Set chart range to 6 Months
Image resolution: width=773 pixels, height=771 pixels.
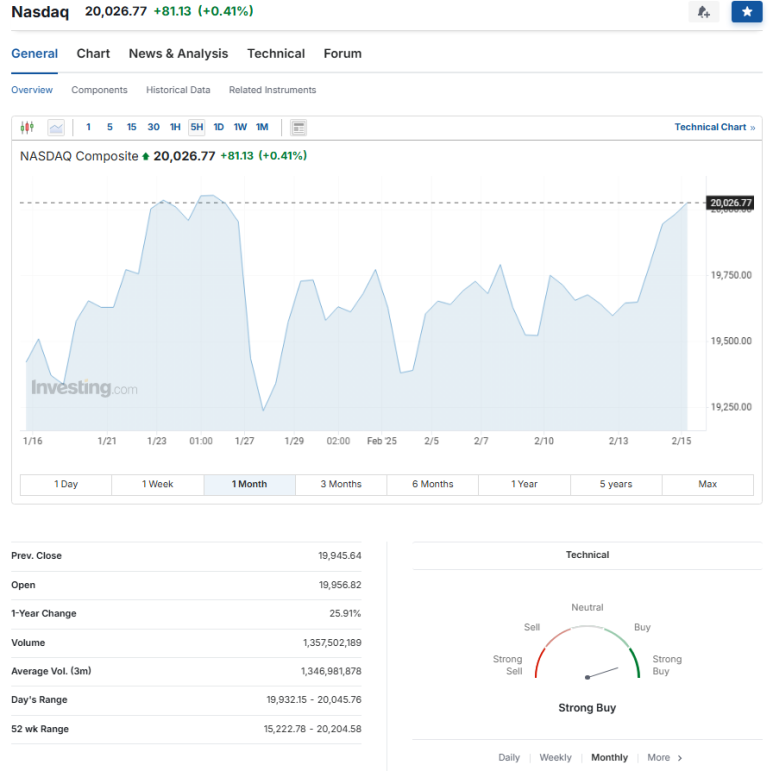[433, 484]
